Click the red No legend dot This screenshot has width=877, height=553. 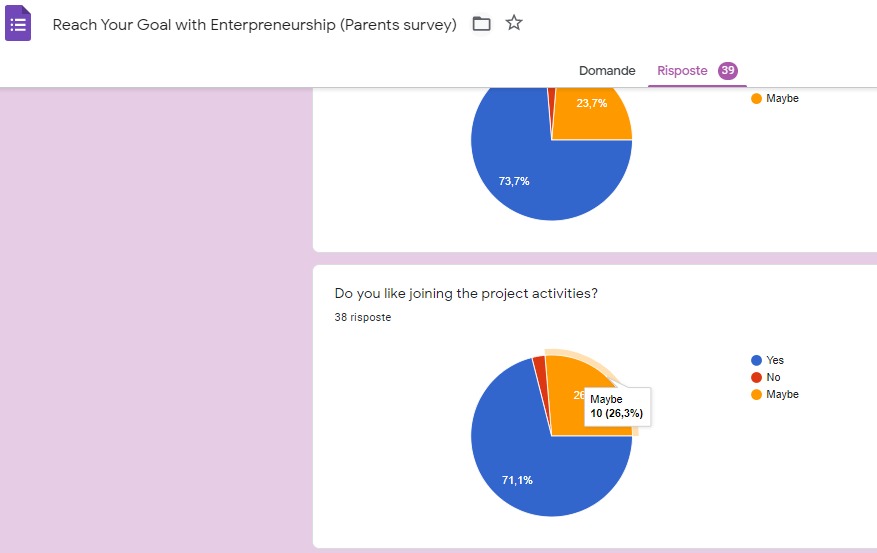point(756,377)
